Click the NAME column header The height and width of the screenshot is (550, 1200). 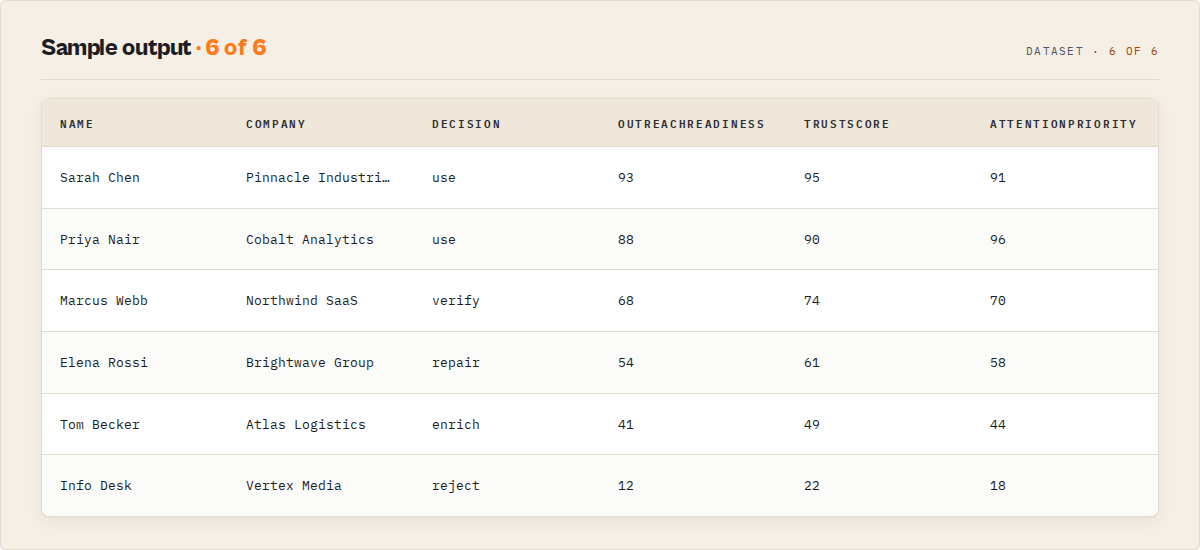(x=77, y=124)
